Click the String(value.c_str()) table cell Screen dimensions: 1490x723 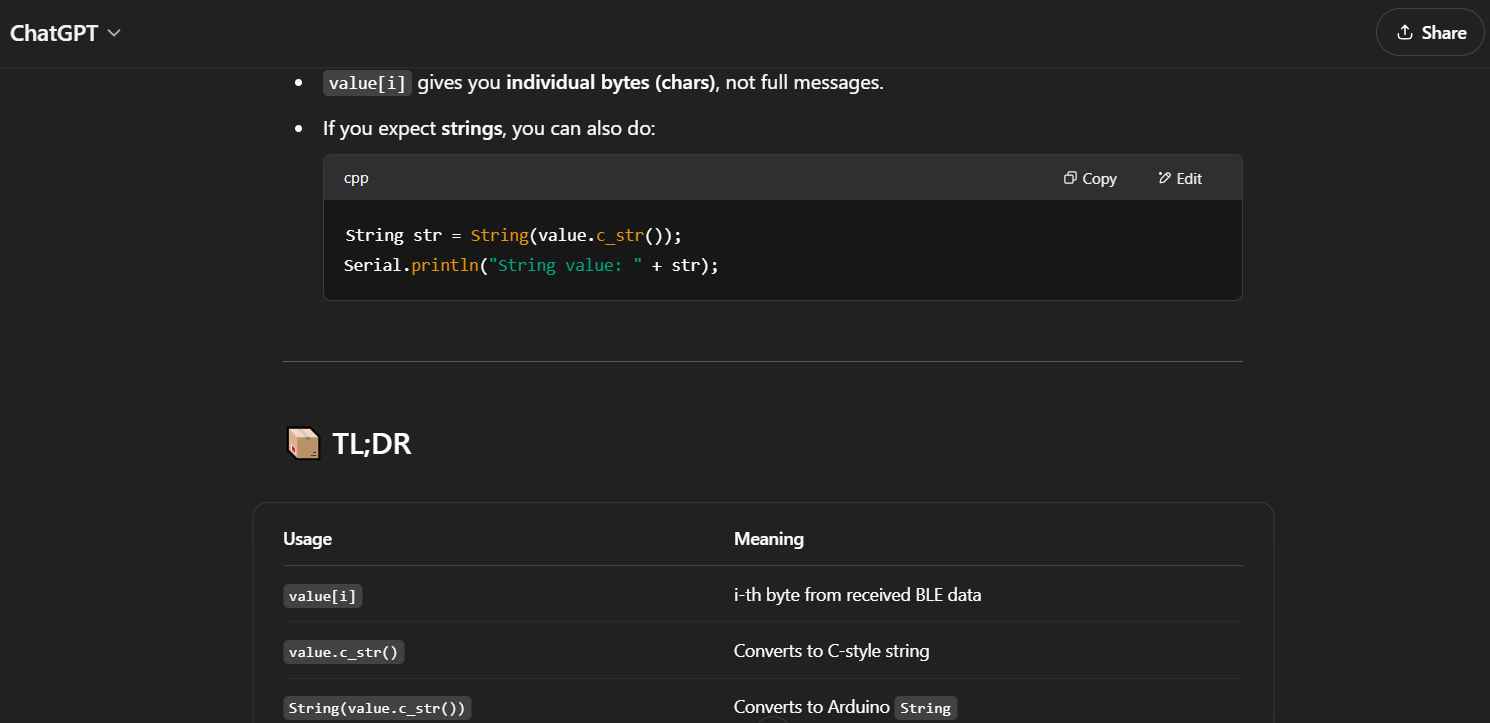pos(377,708)
